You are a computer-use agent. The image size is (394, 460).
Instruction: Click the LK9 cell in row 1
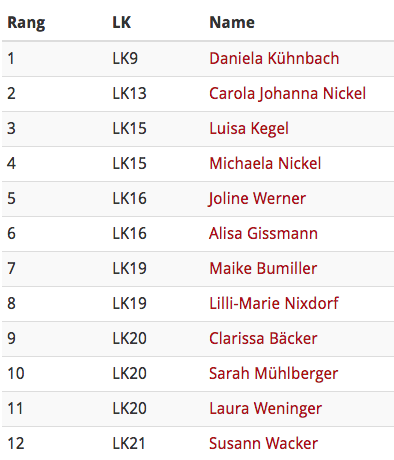point(125,58)
